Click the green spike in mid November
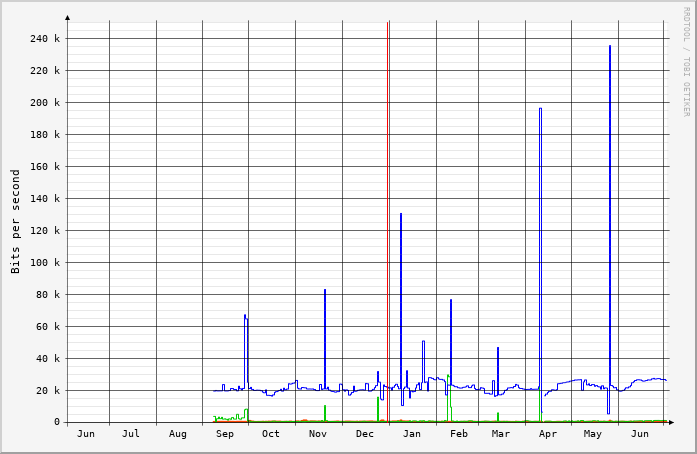Image resolution: width=697 pixels, height=454 pixels. click(x=325, y=413)
